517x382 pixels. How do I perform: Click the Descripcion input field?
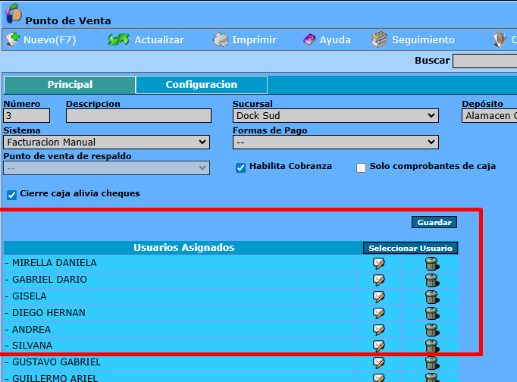click(x=139, y=116)
